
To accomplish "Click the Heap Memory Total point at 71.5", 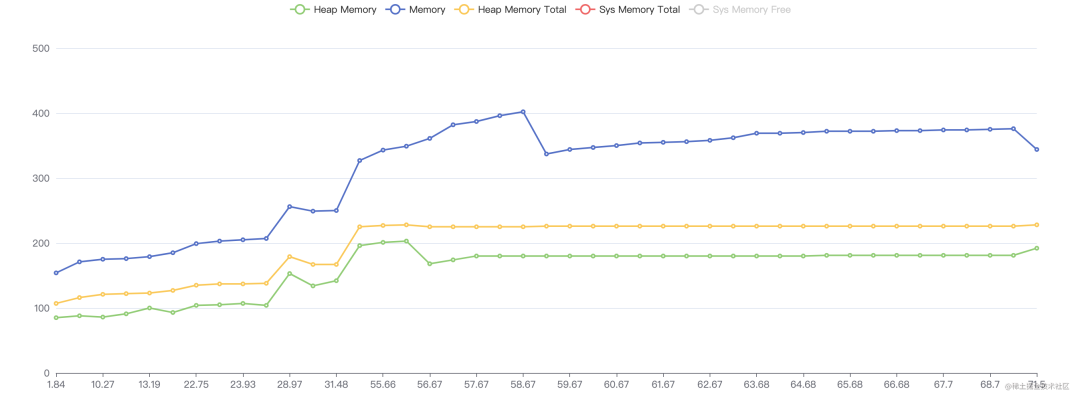I will pos(1037,225).
